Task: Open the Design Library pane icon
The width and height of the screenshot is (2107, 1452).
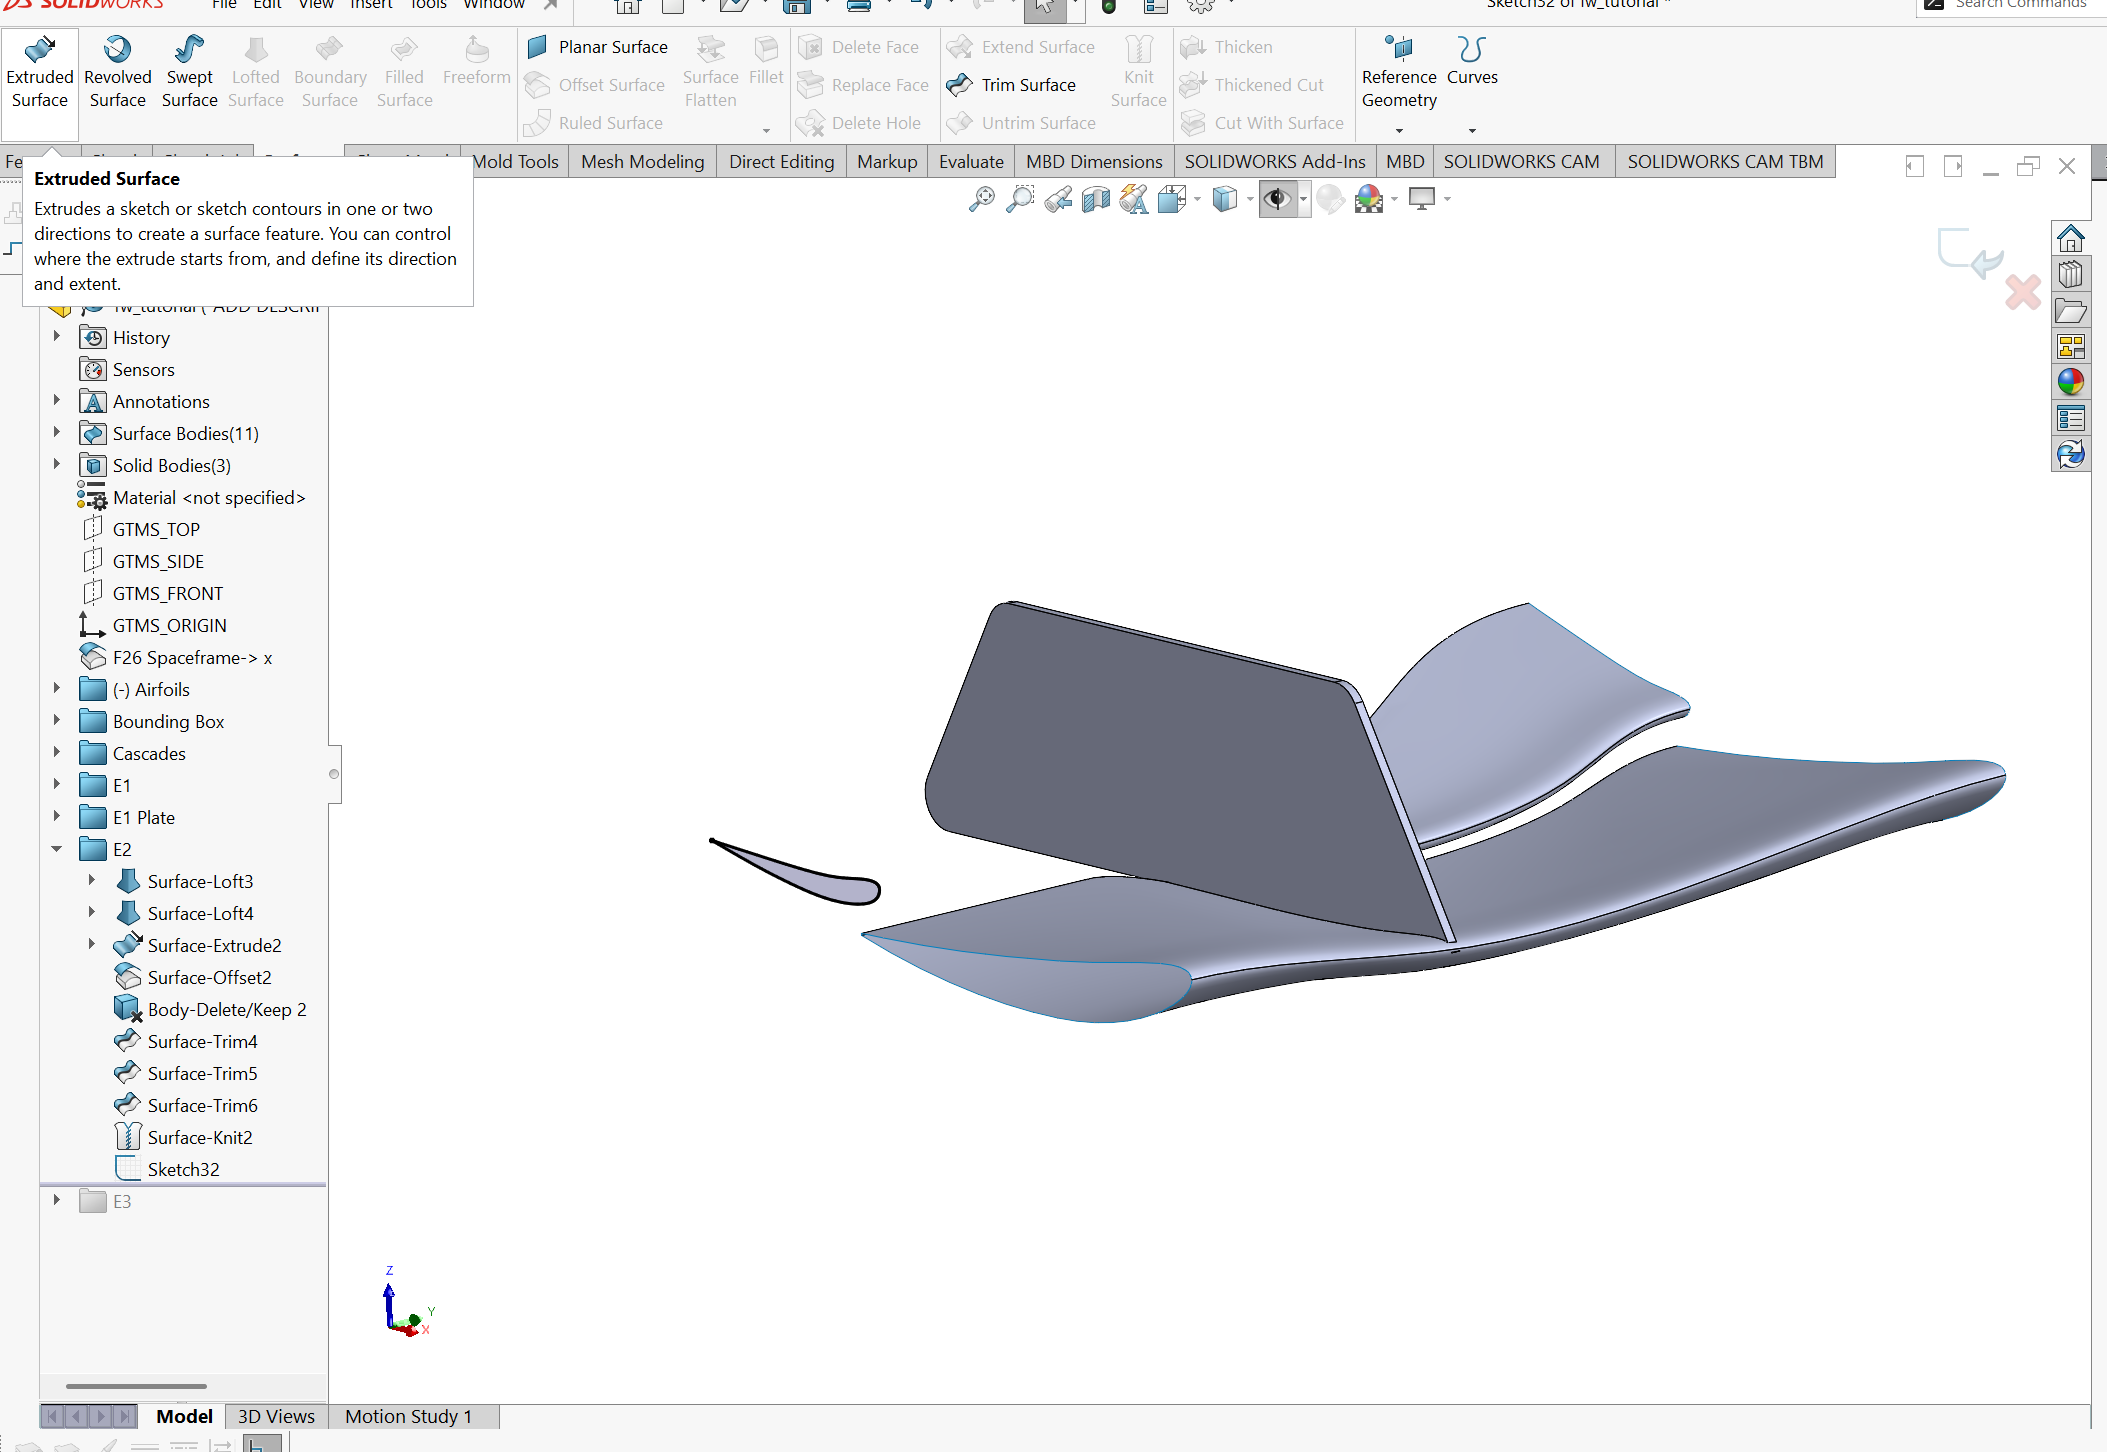Action: [x=2070, y=274]
